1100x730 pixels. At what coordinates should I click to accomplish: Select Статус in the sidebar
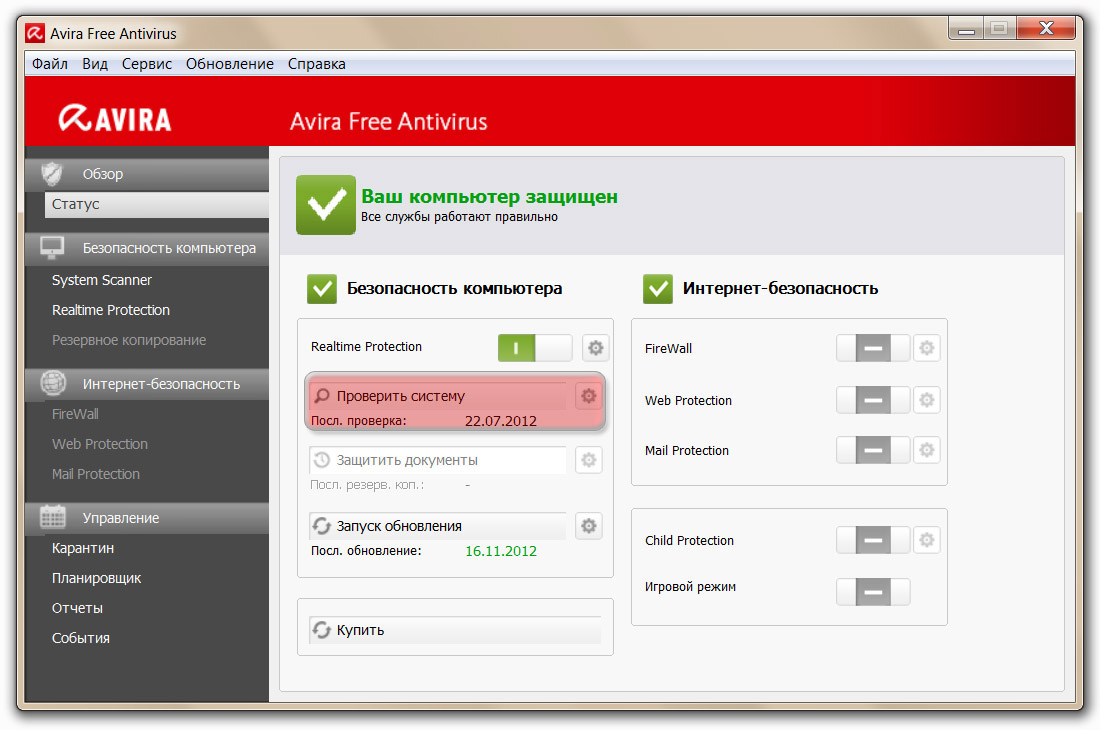coord(156,204)
